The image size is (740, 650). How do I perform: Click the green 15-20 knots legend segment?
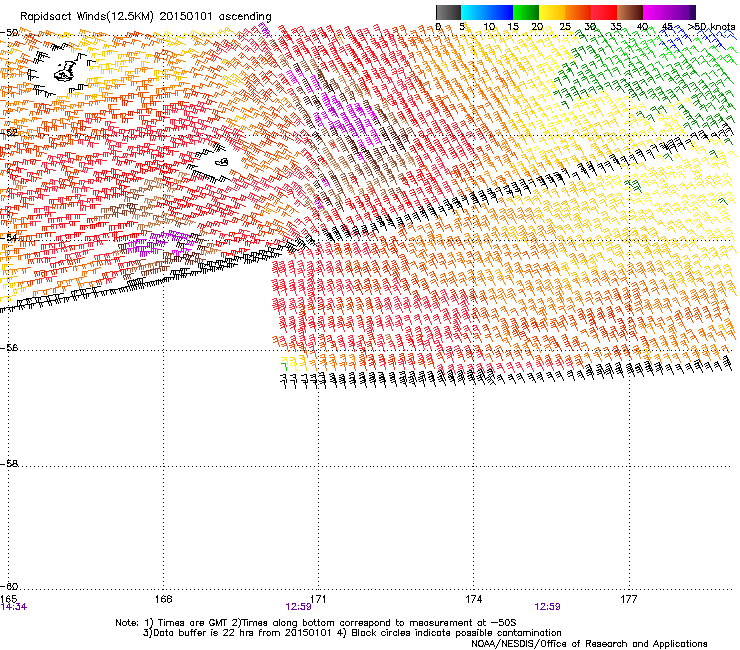526,12
